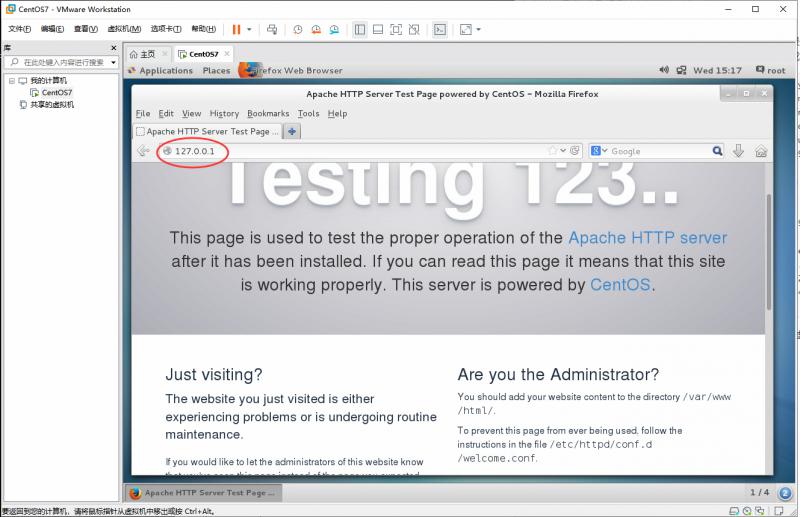Click the library search input field
This screenshot has height=517, width=800.
click(x=61, y=62)
